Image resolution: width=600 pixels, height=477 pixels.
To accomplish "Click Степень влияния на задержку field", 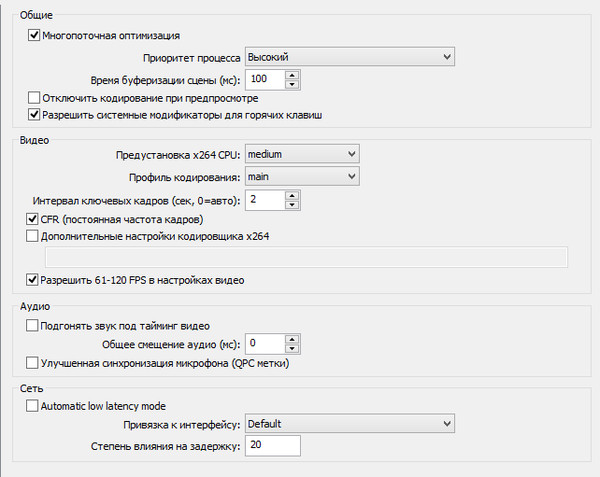I will (273, 446).
